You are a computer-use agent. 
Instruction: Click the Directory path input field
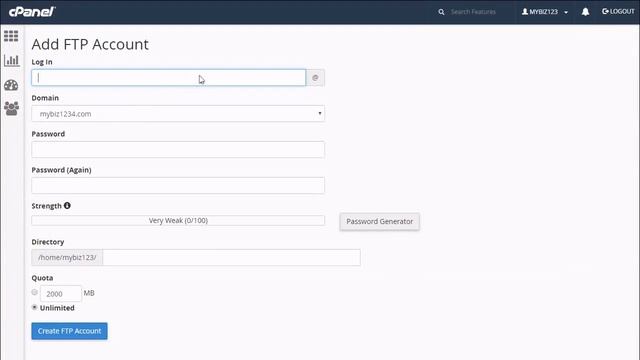coord(231,258)
